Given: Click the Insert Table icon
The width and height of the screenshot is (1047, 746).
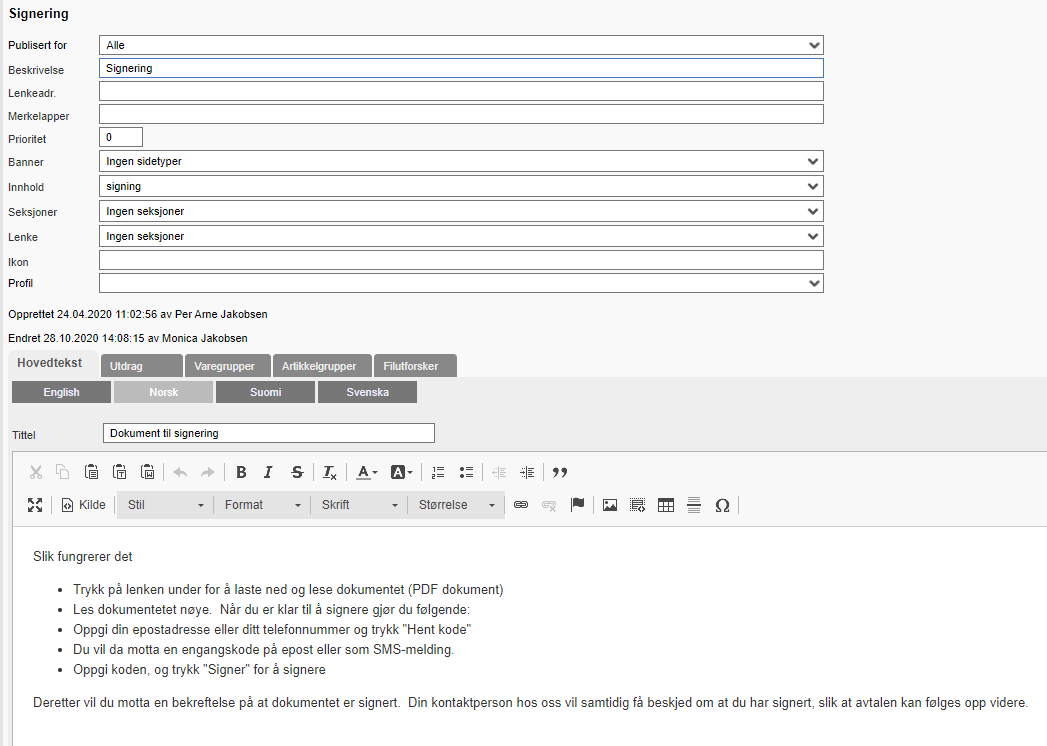Looking at the screenshot, I should click(666, 505).
